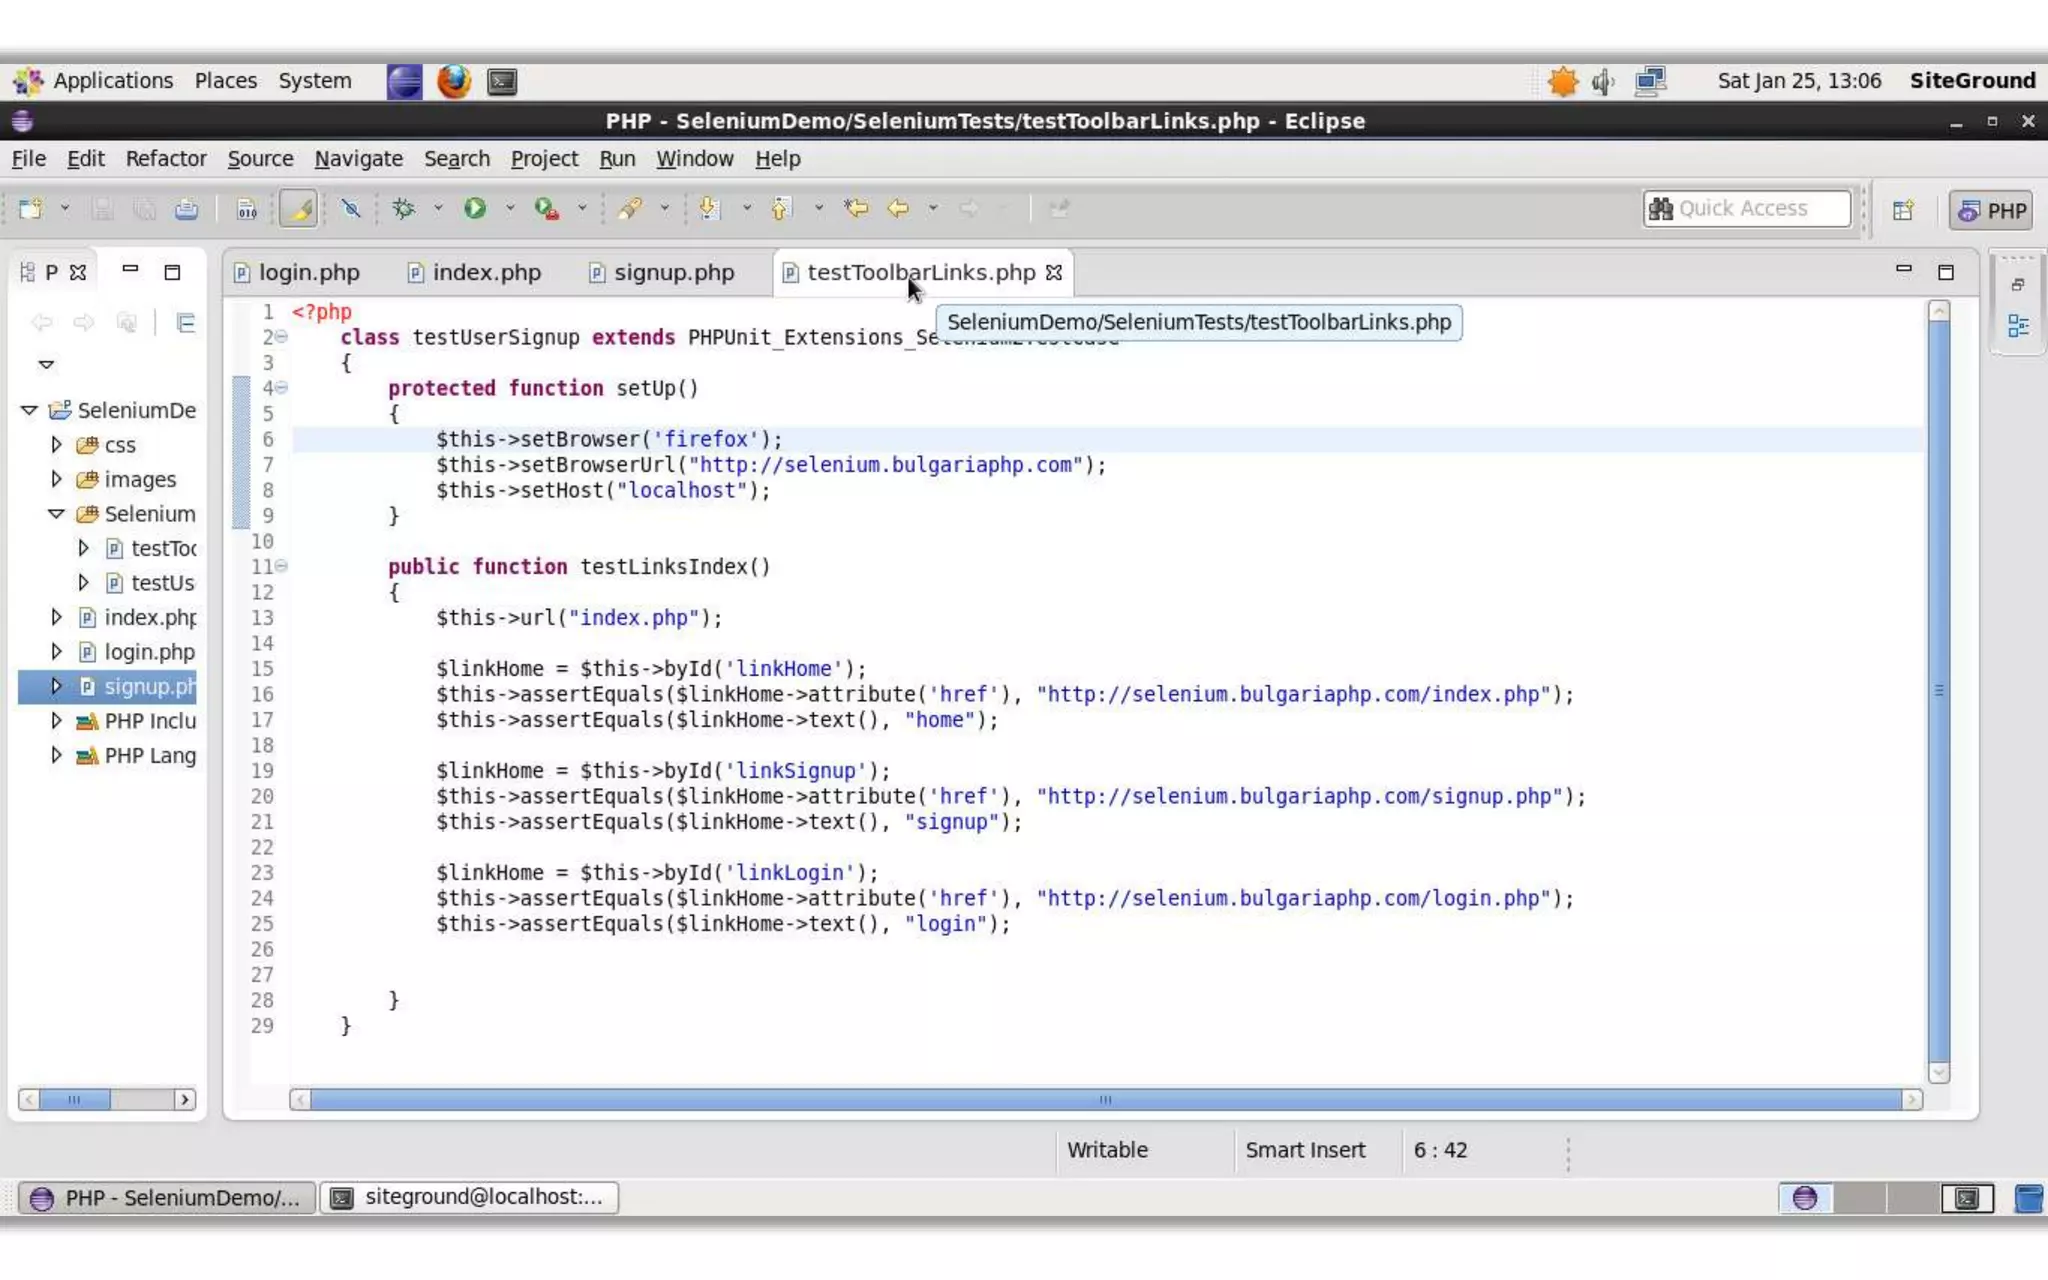Click Open Perspective icon beside PHP
This screenshot has height=1280, width=2048.
(1903, 210)
